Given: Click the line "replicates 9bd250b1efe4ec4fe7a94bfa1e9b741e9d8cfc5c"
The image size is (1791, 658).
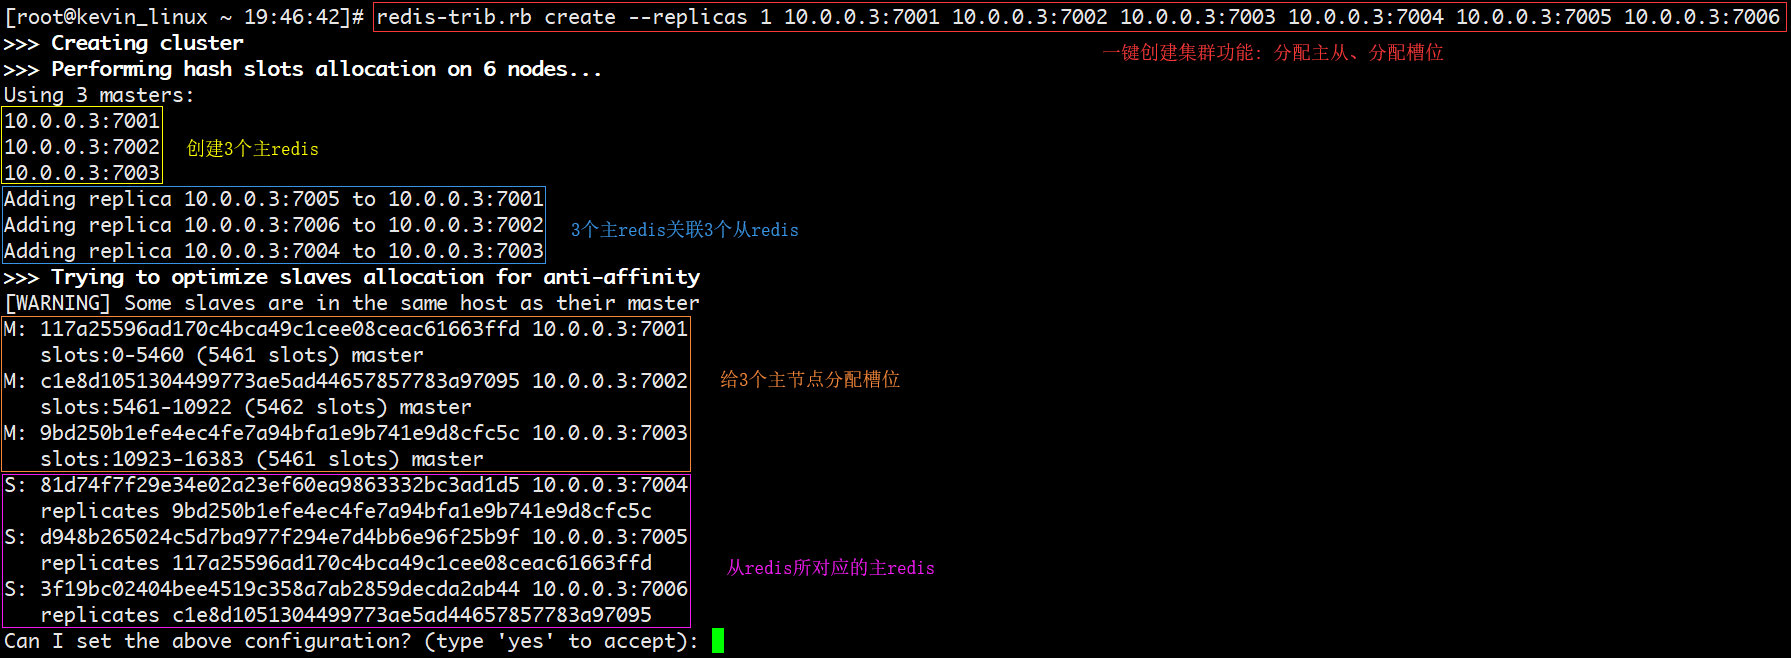Looking at the screenshot, I should tap(346, 511).
